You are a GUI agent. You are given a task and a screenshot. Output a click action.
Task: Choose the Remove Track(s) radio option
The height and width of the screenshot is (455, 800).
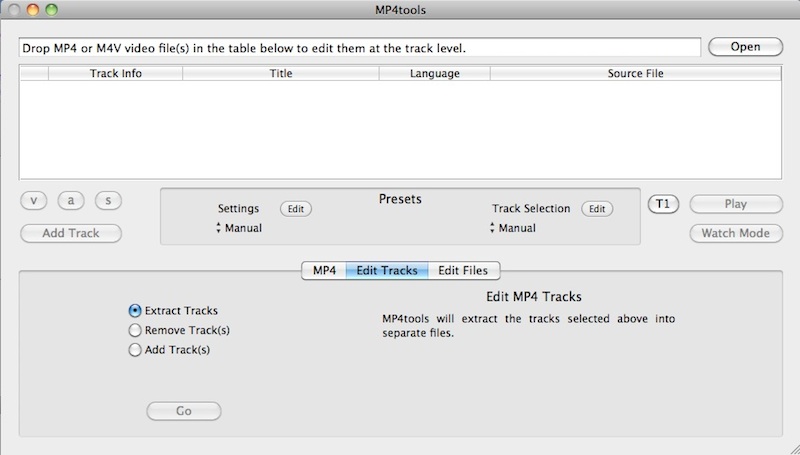coord(135,330)
